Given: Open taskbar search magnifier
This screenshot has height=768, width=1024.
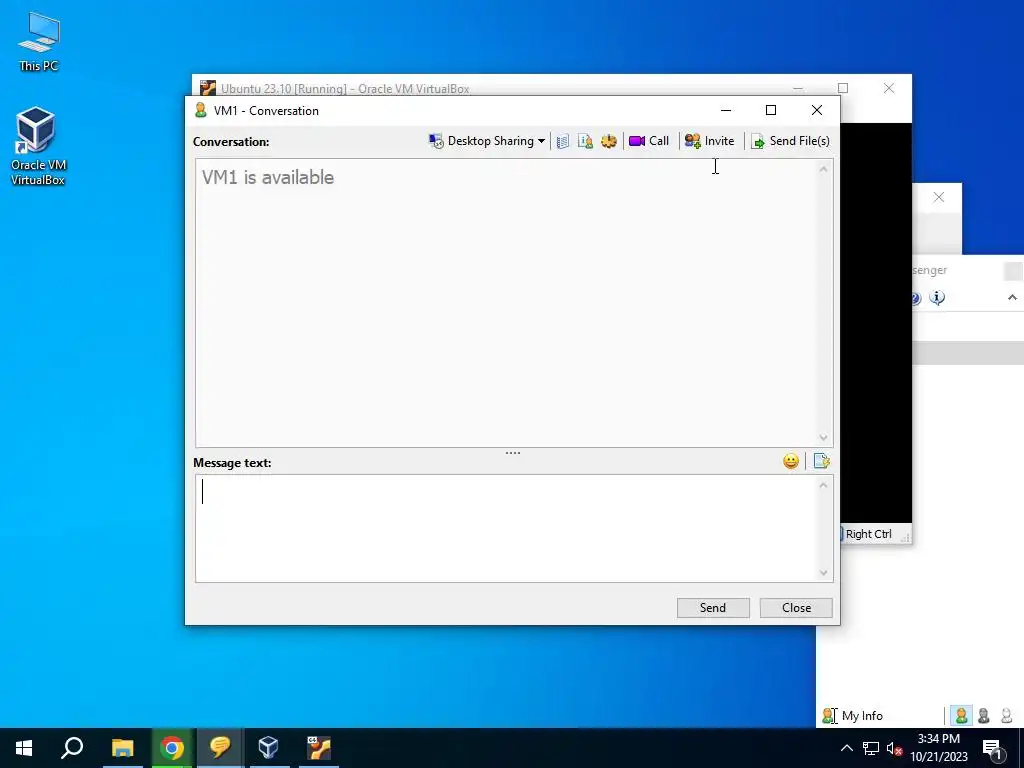Looking at the screenshot, I should click(x=72, y=748).
